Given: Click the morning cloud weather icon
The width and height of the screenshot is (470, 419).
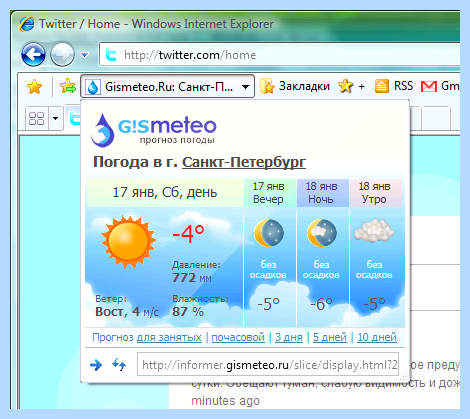Looking at the screenshot, I should [374, 230].
